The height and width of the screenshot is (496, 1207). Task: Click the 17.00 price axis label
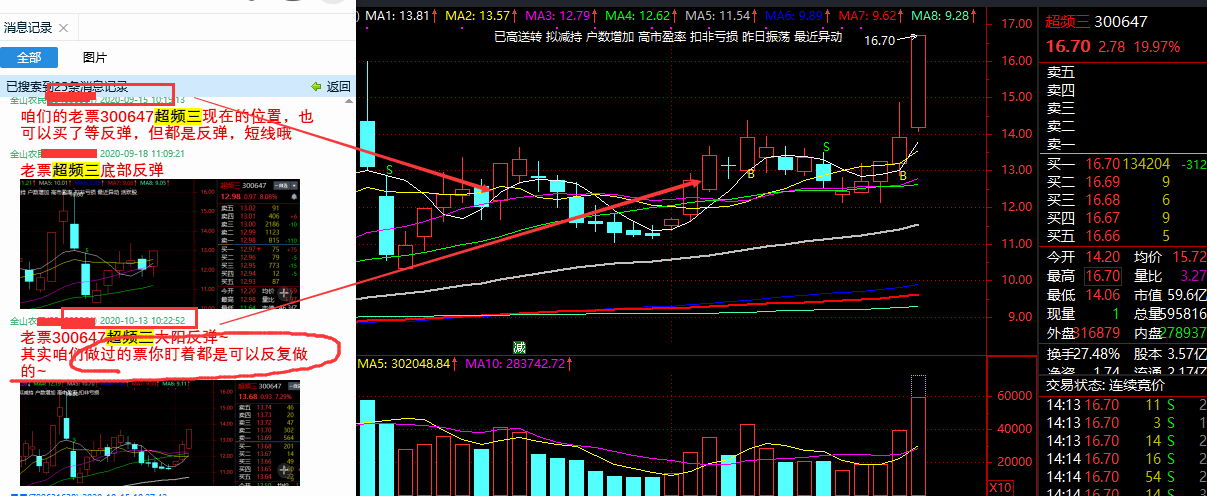point(1015,24)
